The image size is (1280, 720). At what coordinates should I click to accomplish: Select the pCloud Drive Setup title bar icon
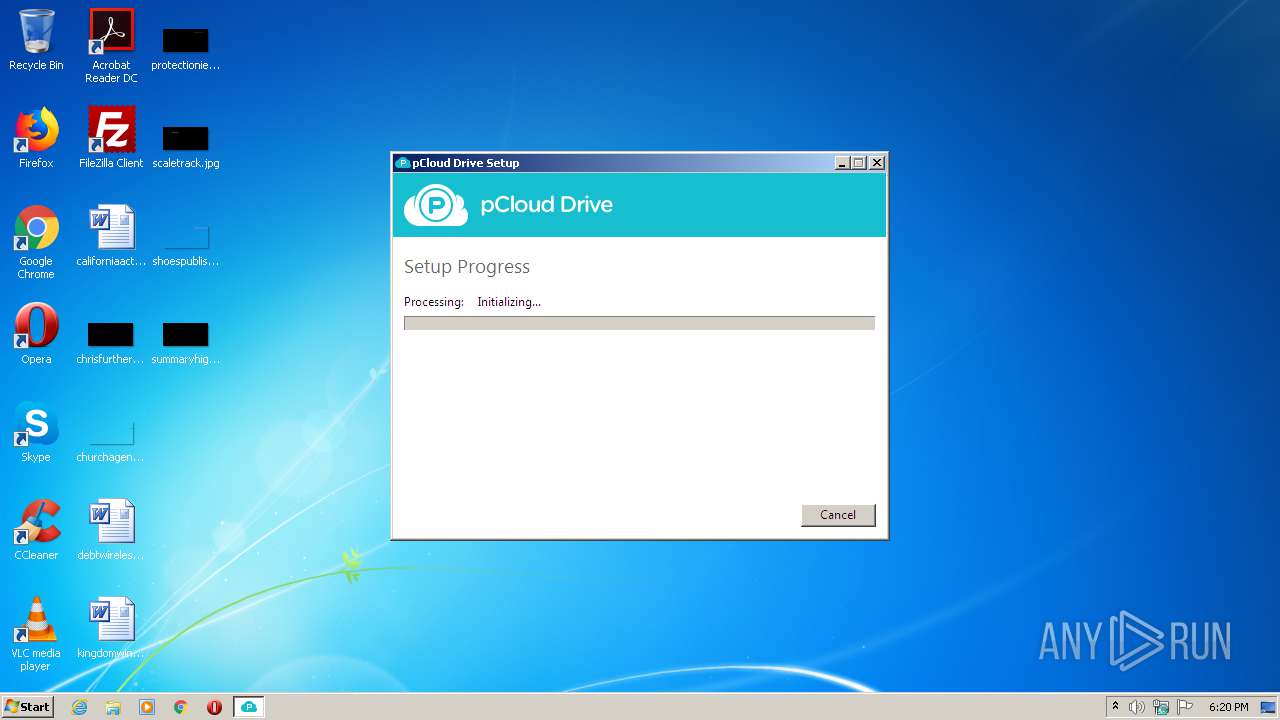[x=403, y=163]
